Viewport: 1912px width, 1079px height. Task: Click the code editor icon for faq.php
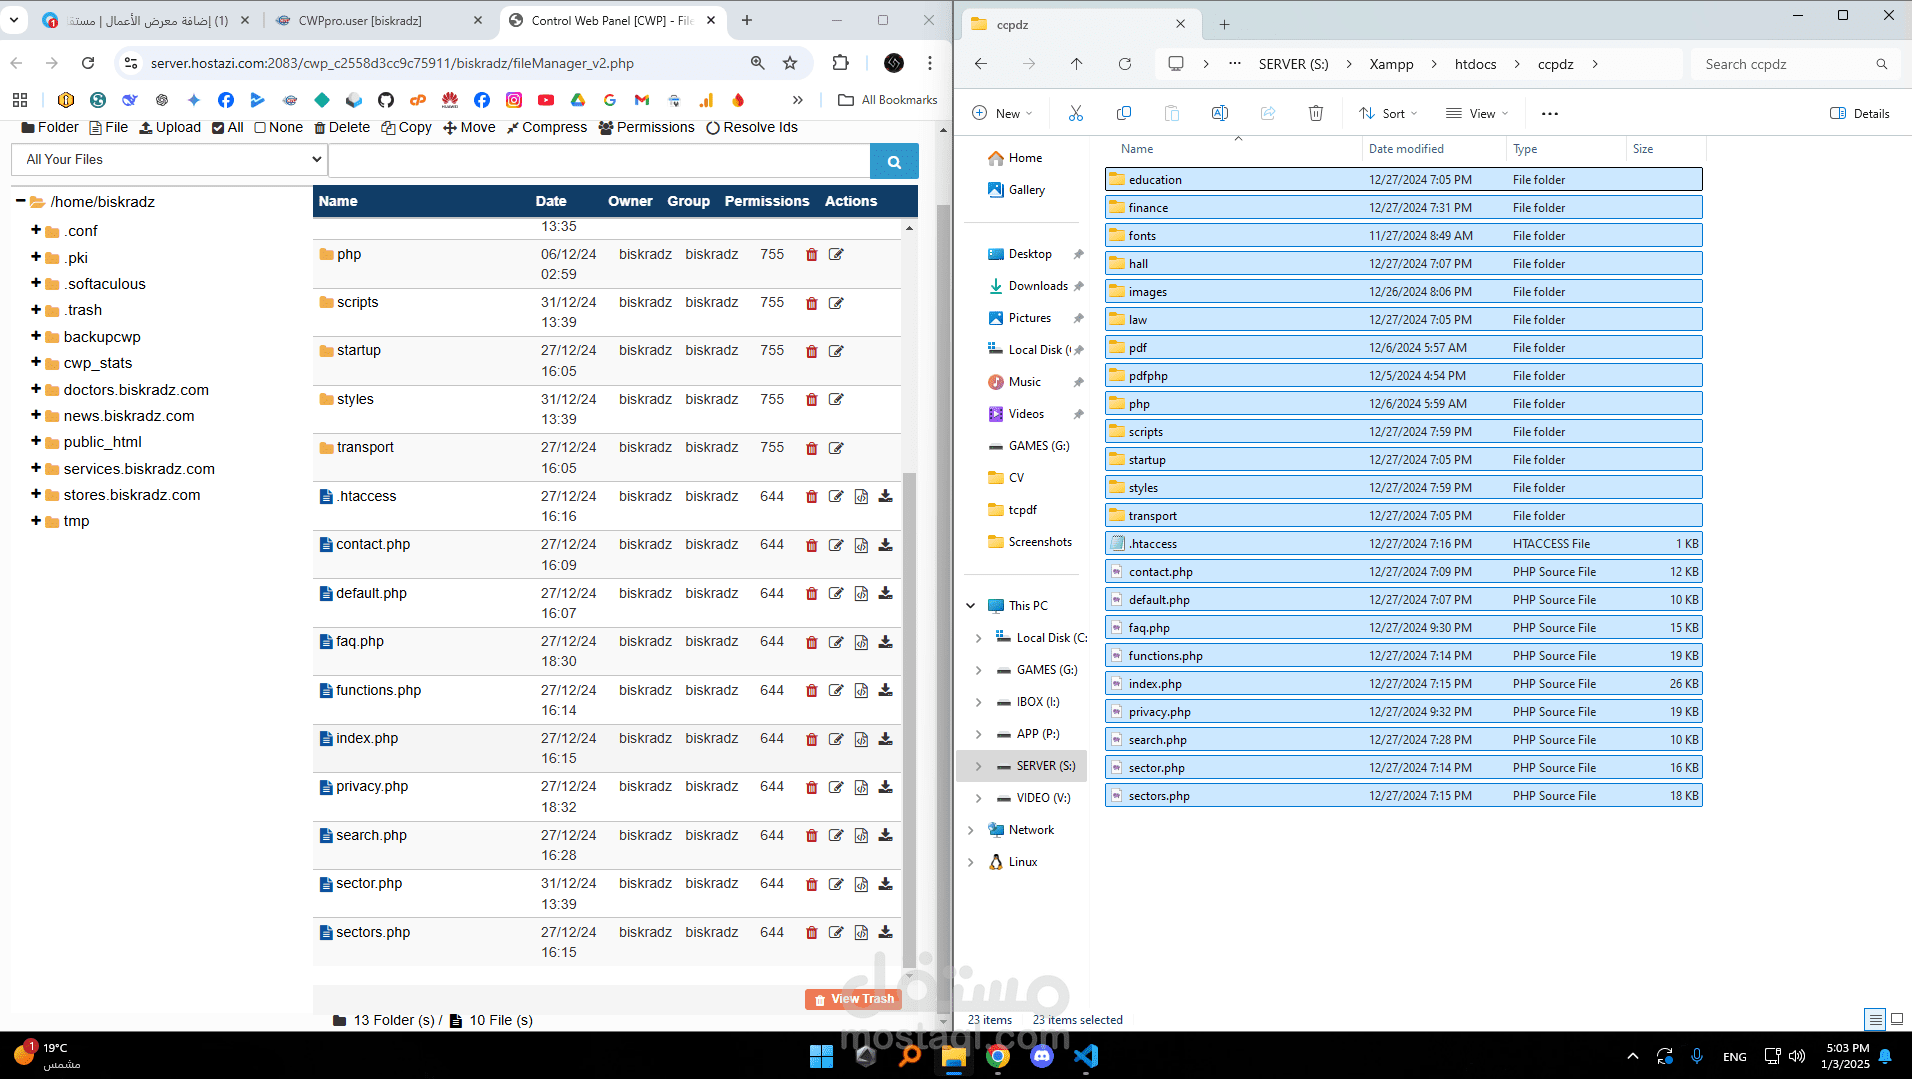click(861, 642)
